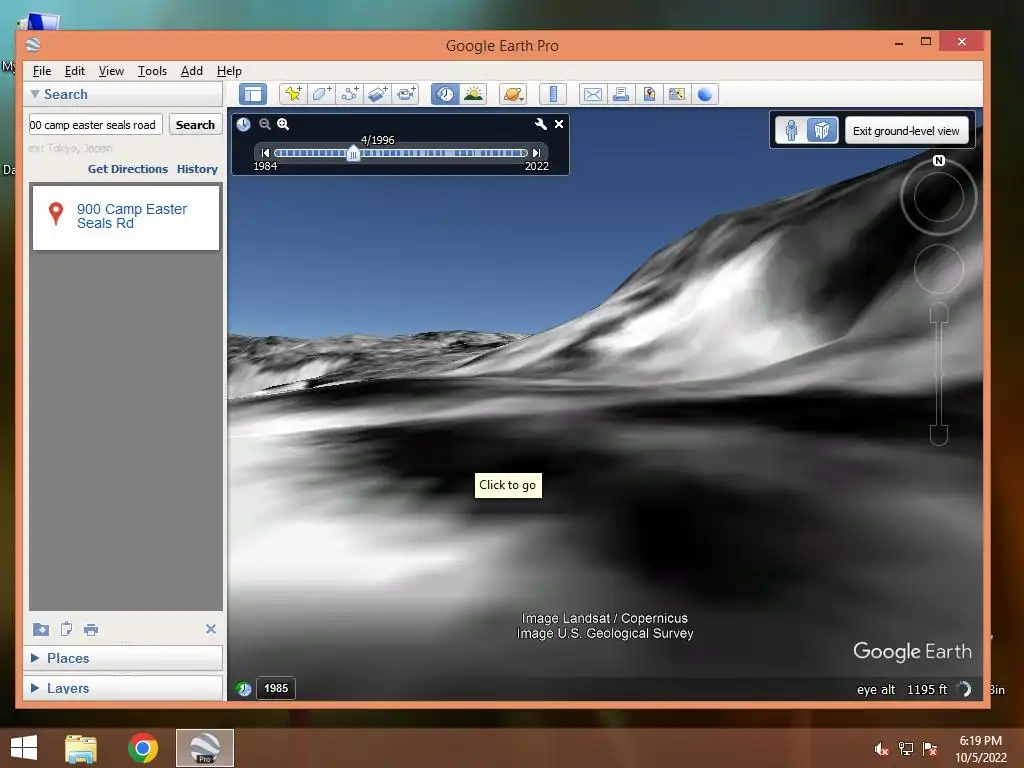This screenshot has height=768, width=1024.
Task: Exit ground-level view
Action: 906,131
